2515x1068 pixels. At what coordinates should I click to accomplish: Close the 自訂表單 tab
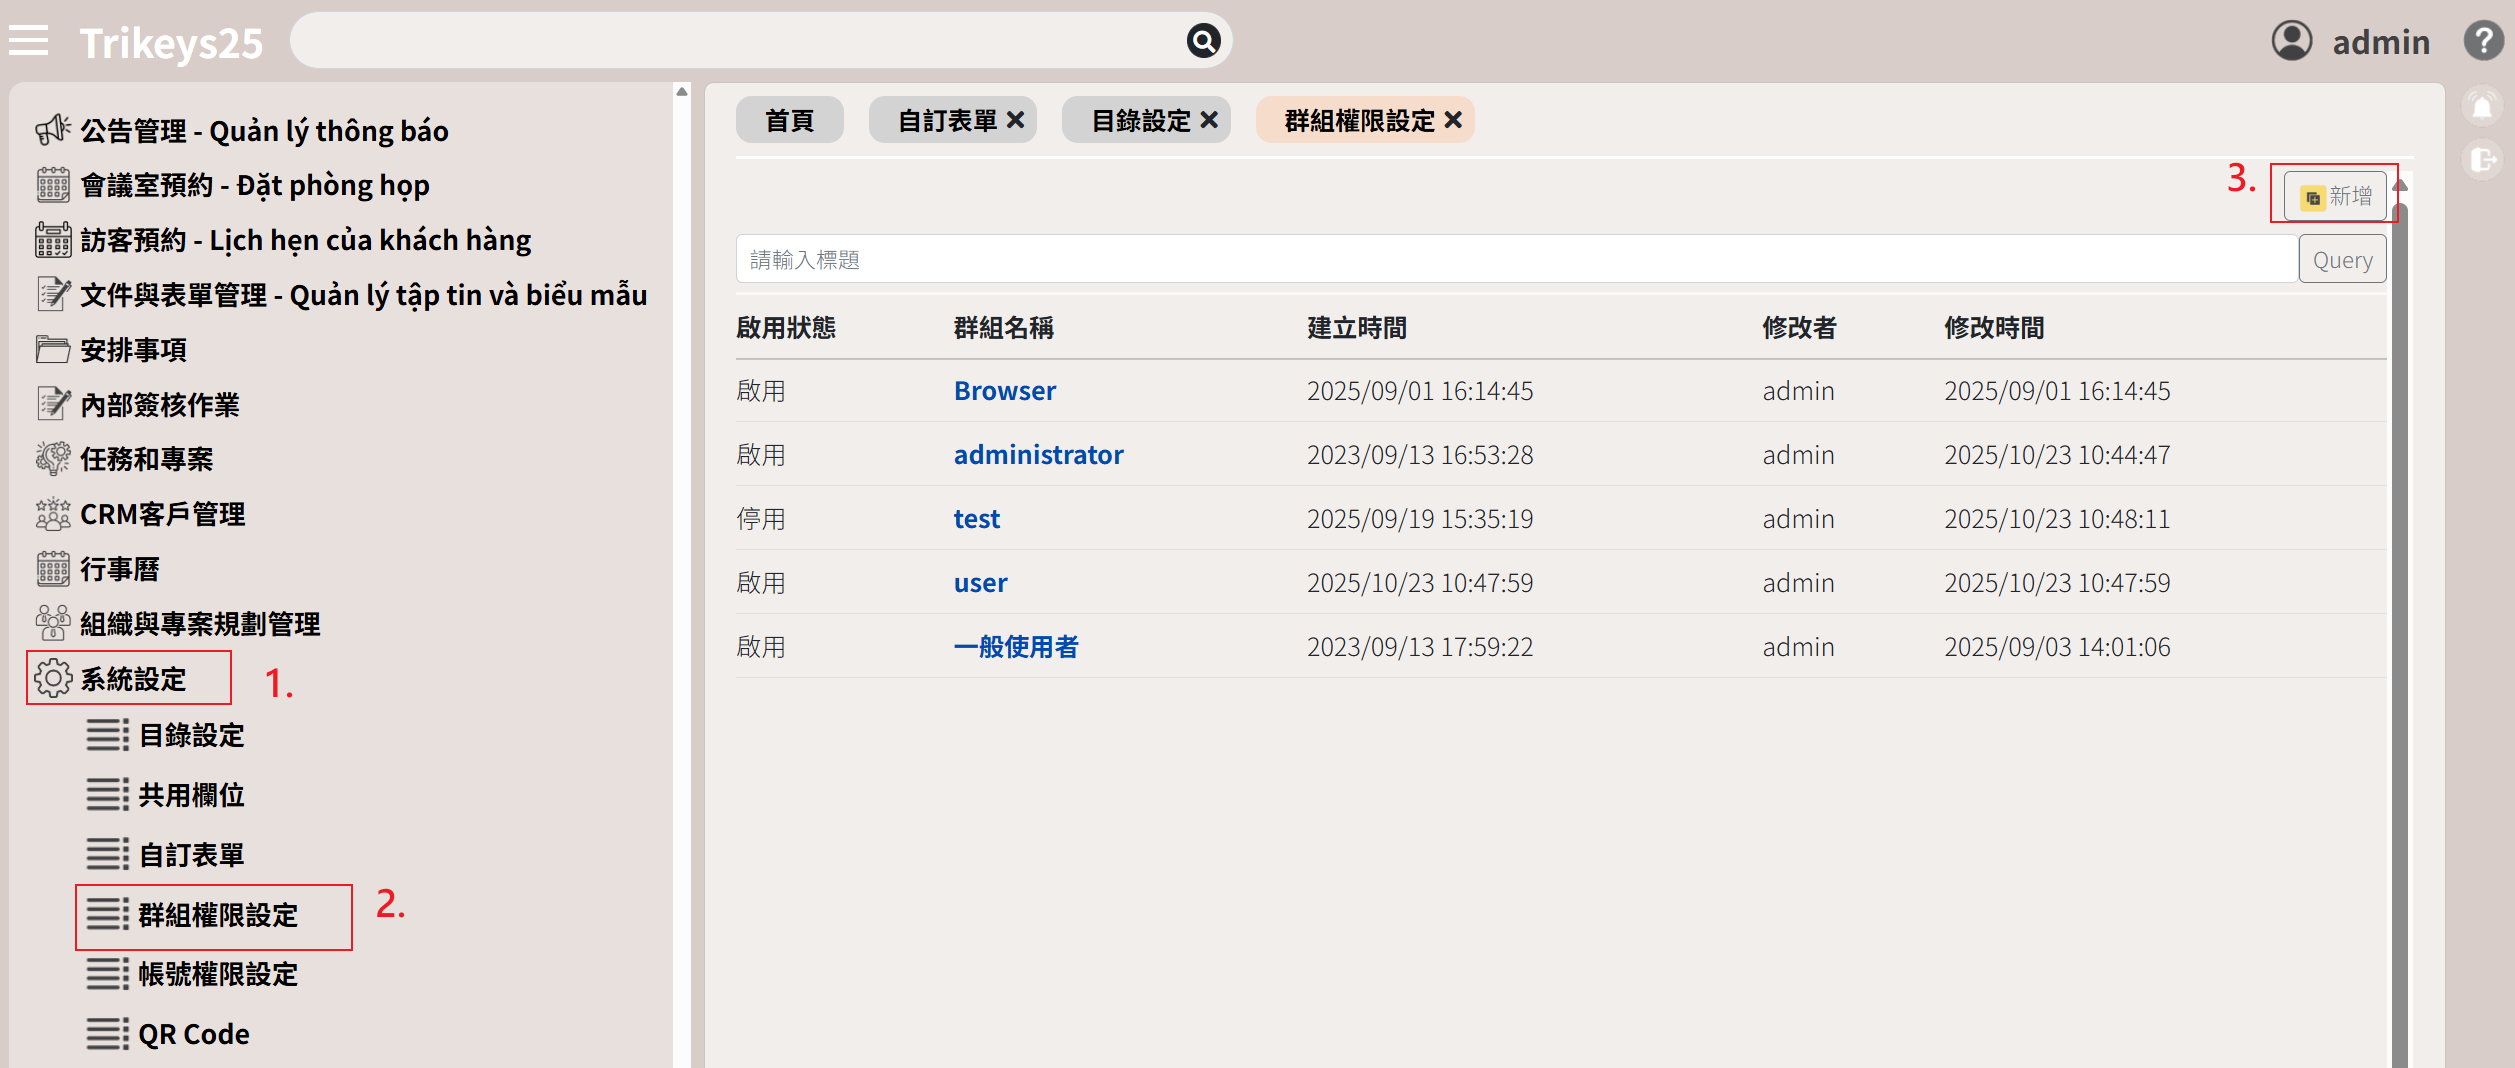[x=1016, y=120]
